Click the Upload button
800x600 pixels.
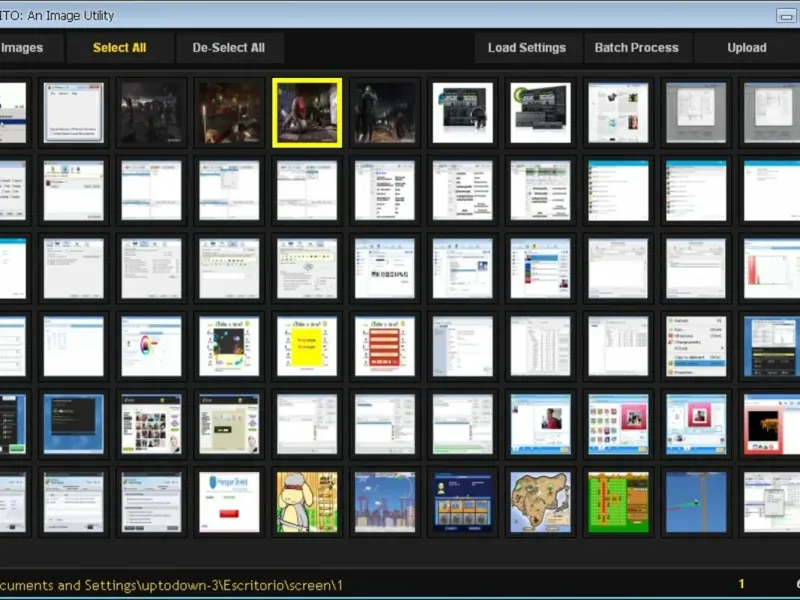tap(746, 47)
